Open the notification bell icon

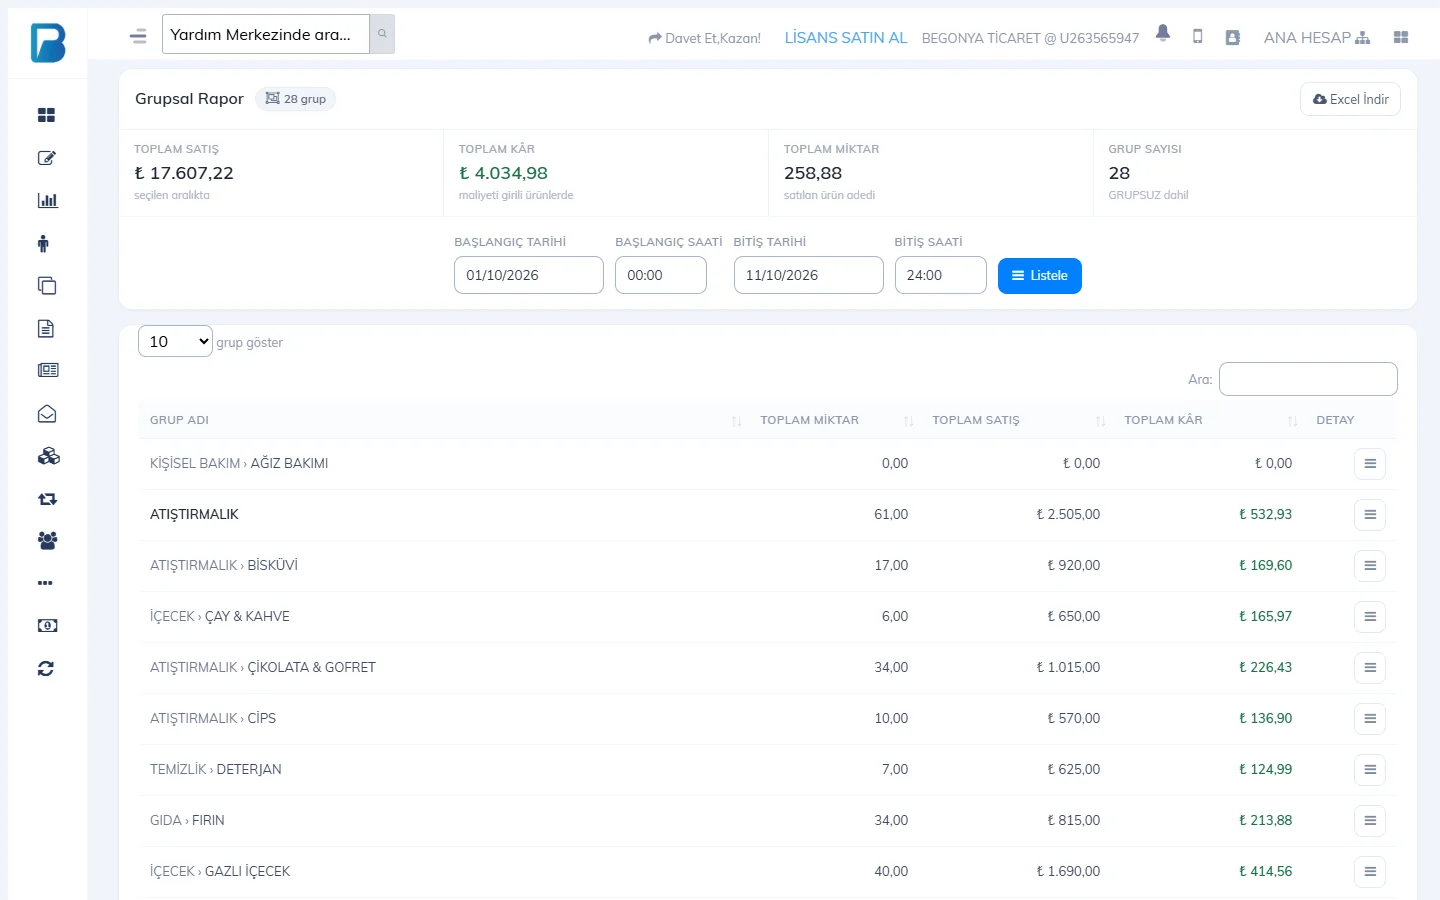[x=1163, y=33]
